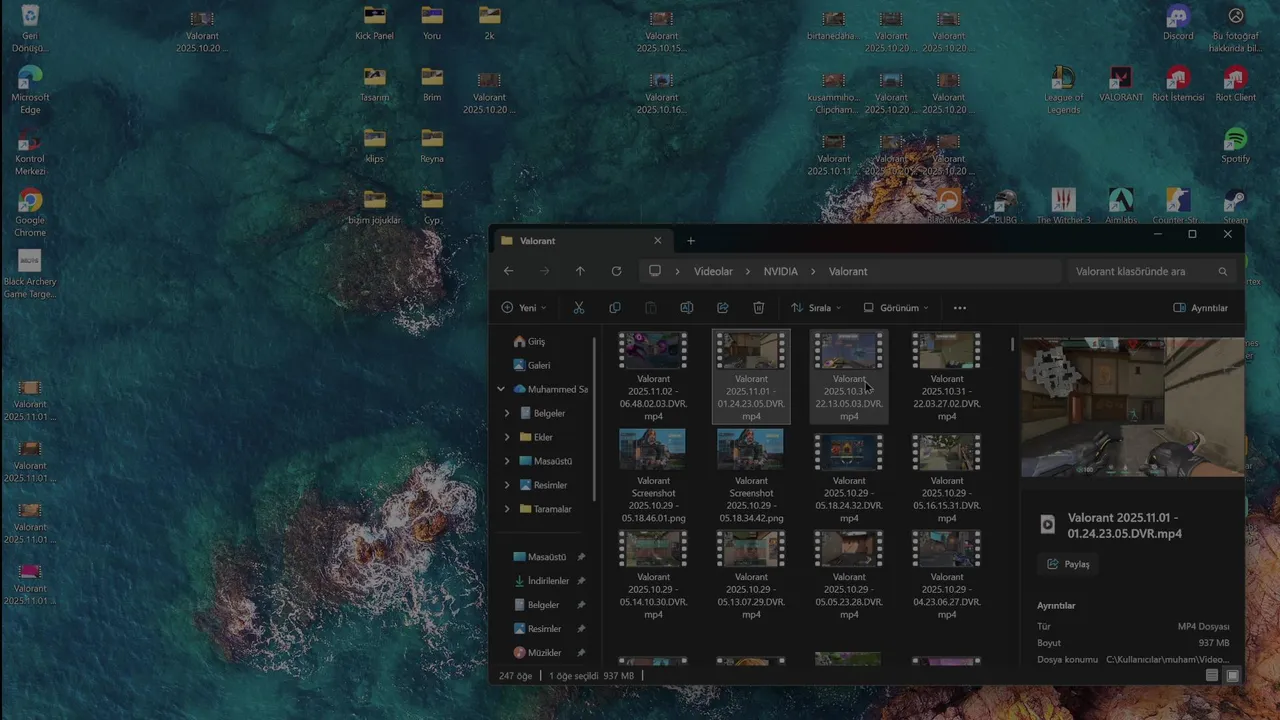Expand the Ekler tree folder
Viewport: 1280px width, 720px height.
point(507,437)
